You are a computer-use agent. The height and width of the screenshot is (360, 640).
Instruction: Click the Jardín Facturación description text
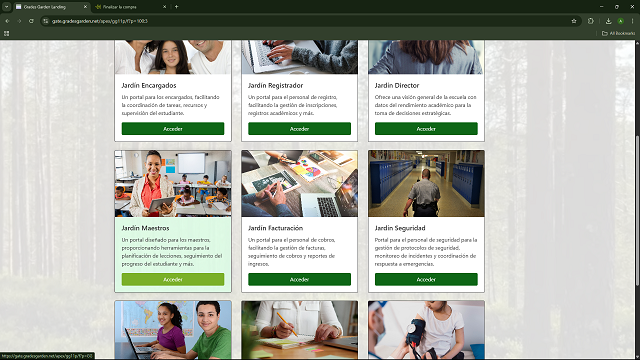pyautogui.click(x=292, y=252)
